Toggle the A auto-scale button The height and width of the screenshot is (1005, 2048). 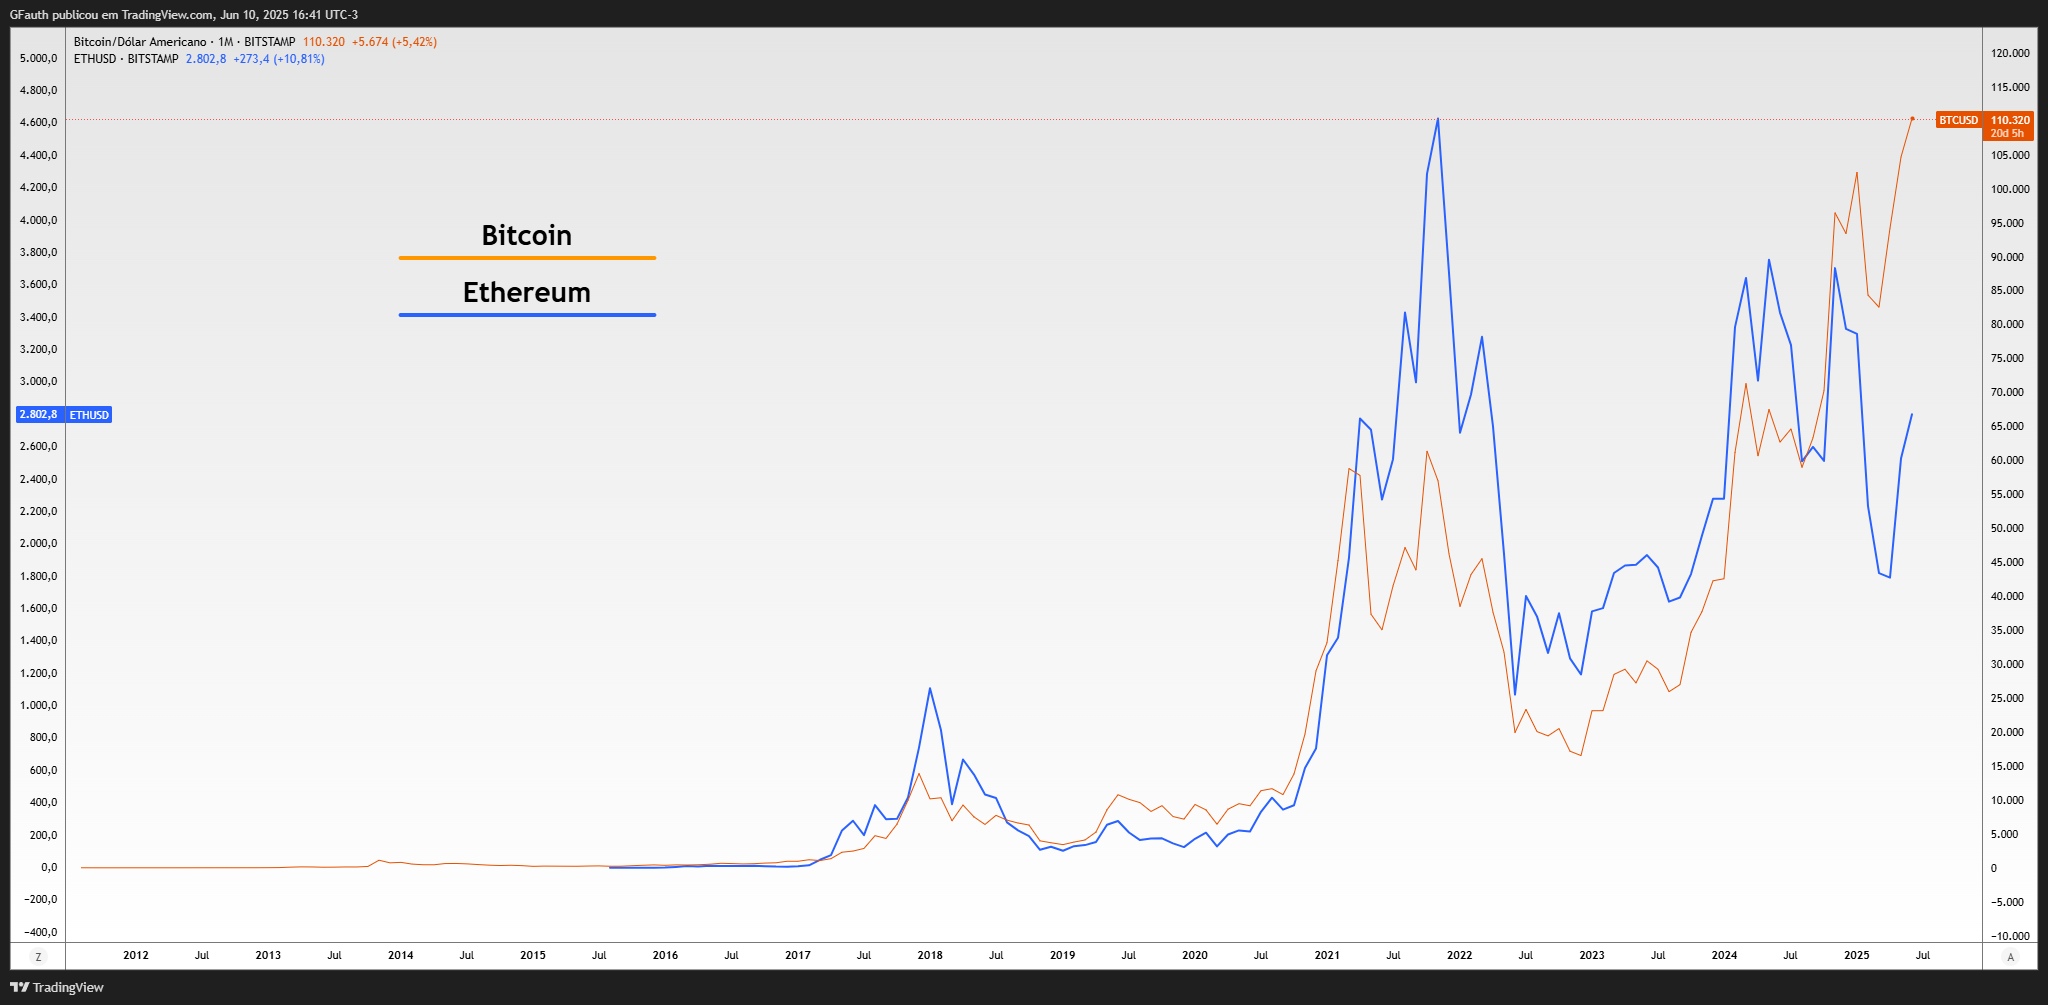pyautogui.click(x=2011, y=957)
